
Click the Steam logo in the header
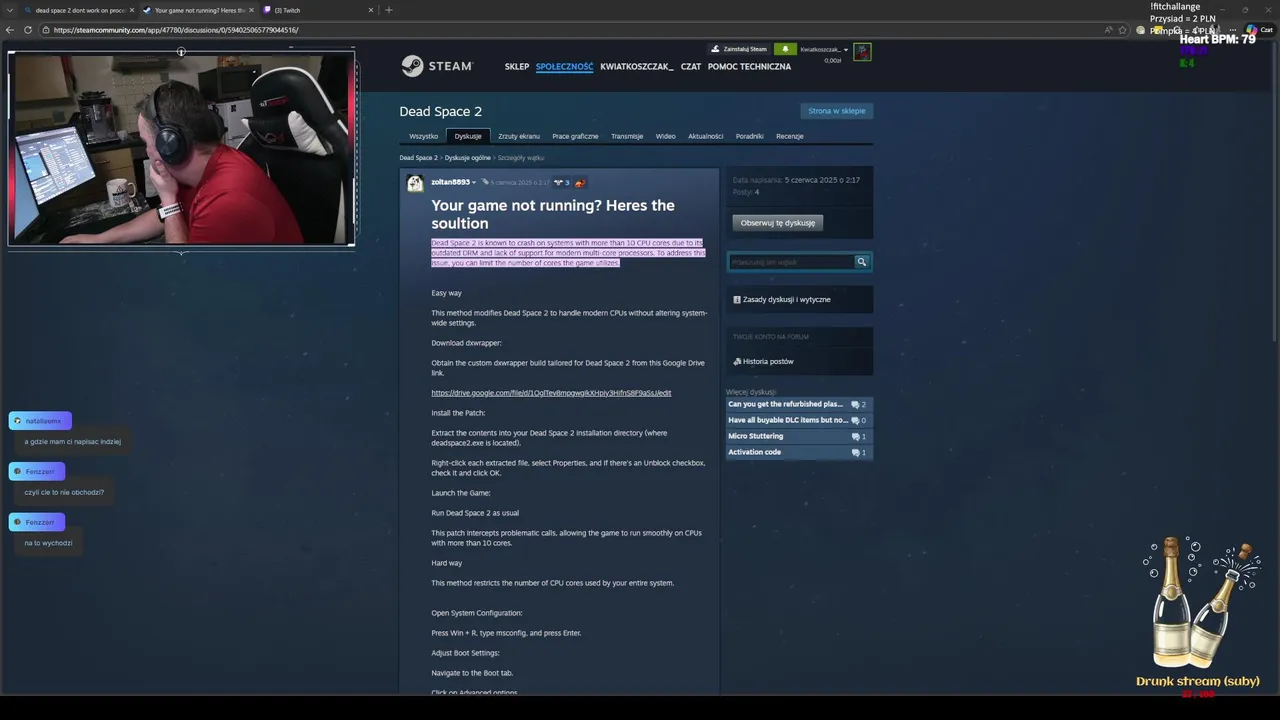click(x=436, y=66)
